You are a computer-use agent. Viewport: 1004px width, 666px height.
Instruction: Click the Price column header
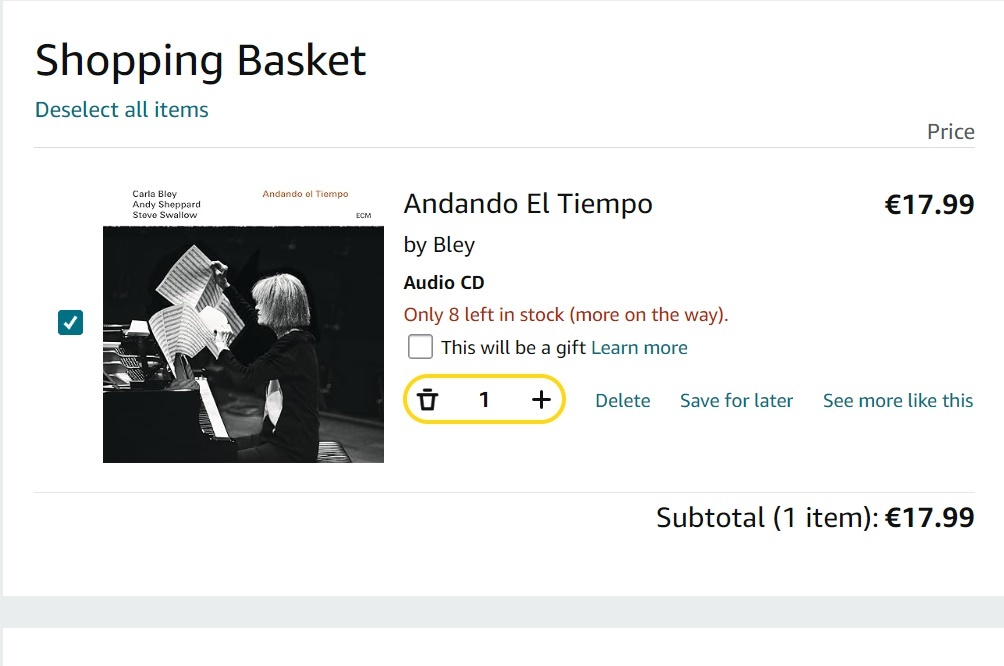(x=950, y=132)
